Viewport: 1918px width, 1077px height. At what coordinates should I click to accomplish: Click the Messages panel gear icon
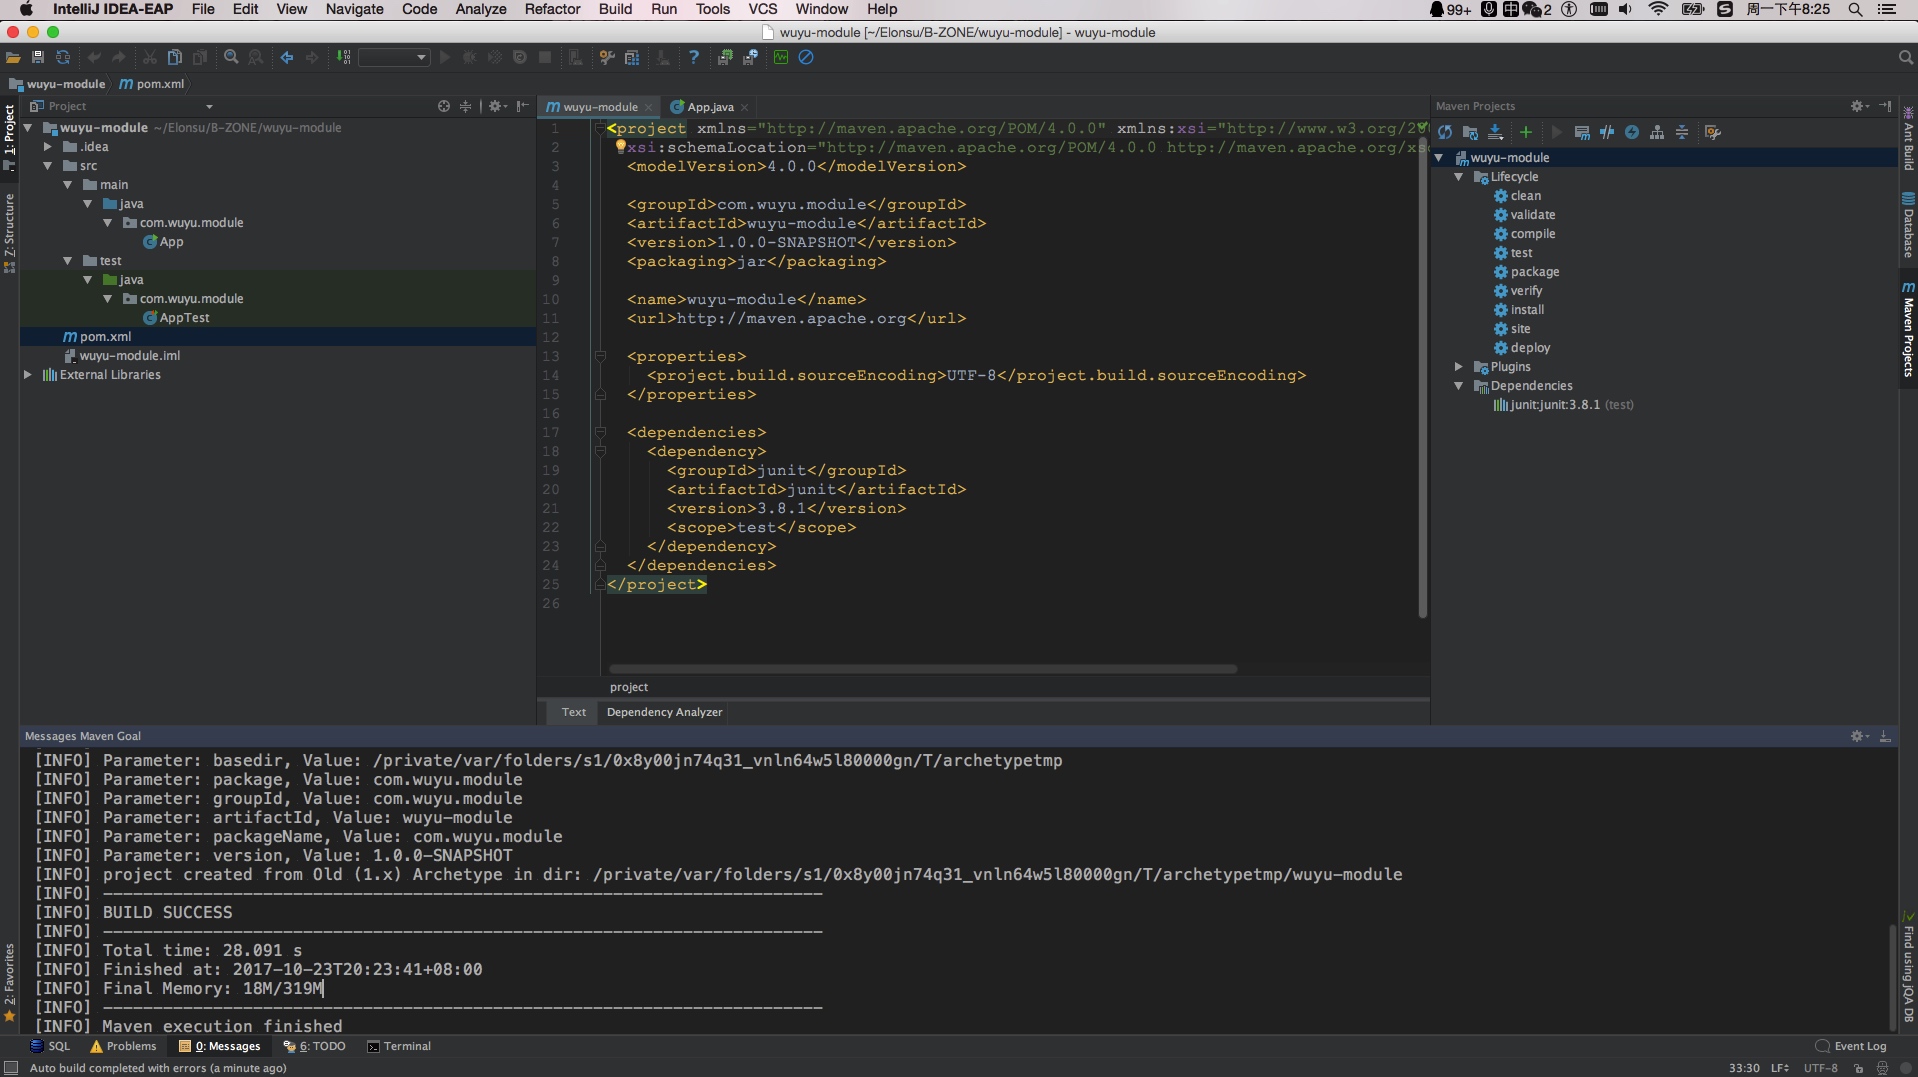(x=1859, y=736)
